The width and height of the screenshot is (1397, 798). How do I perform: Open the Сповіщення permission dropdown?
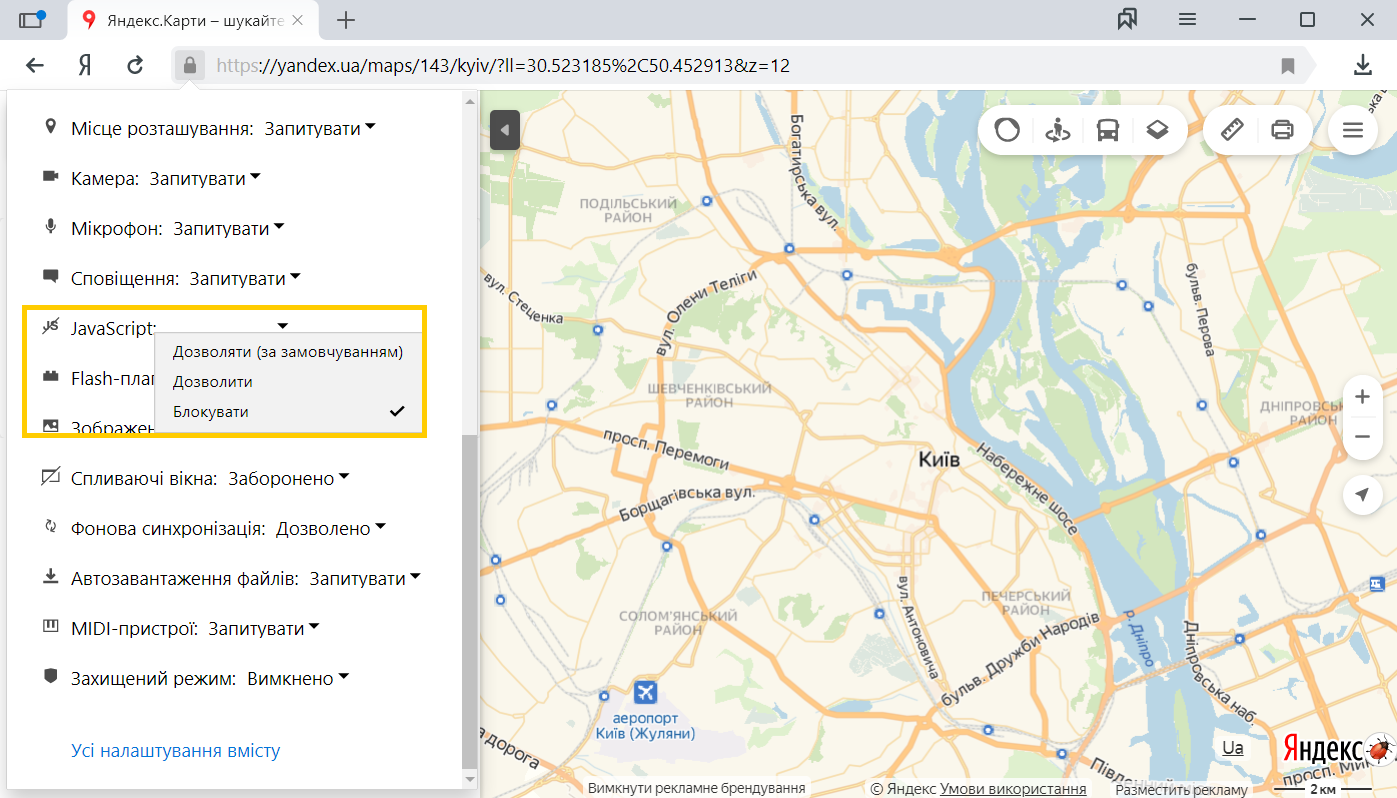click(245, 279)
